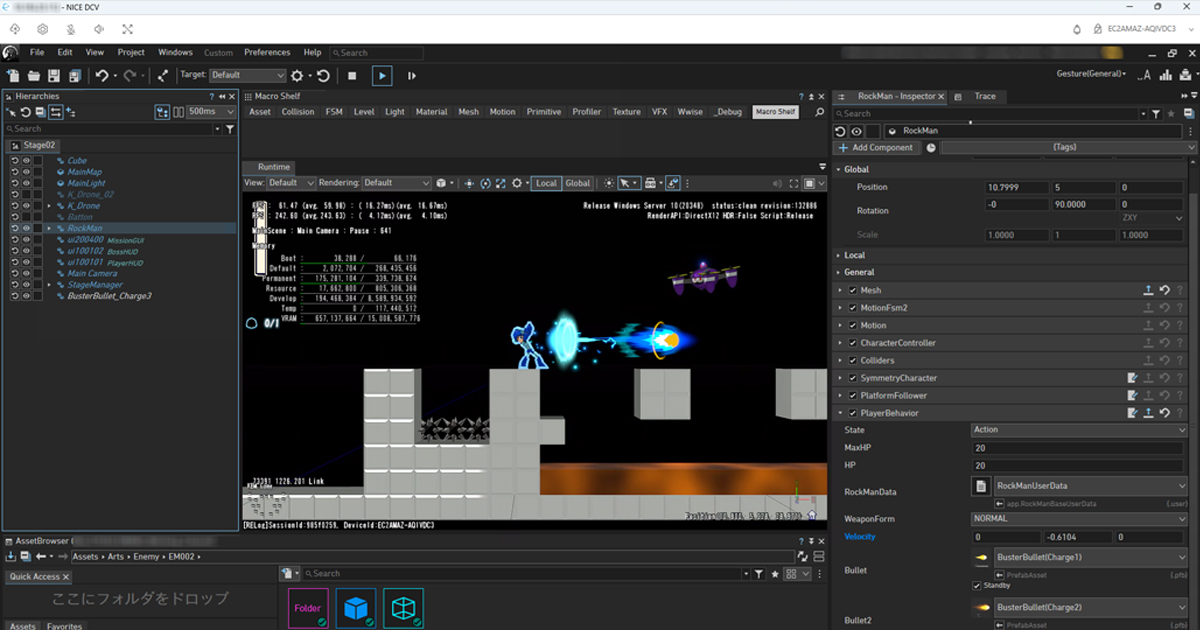Screen dimensions: 1200x630
Task: Open the Edit menu
Action: tap(65, 52)
